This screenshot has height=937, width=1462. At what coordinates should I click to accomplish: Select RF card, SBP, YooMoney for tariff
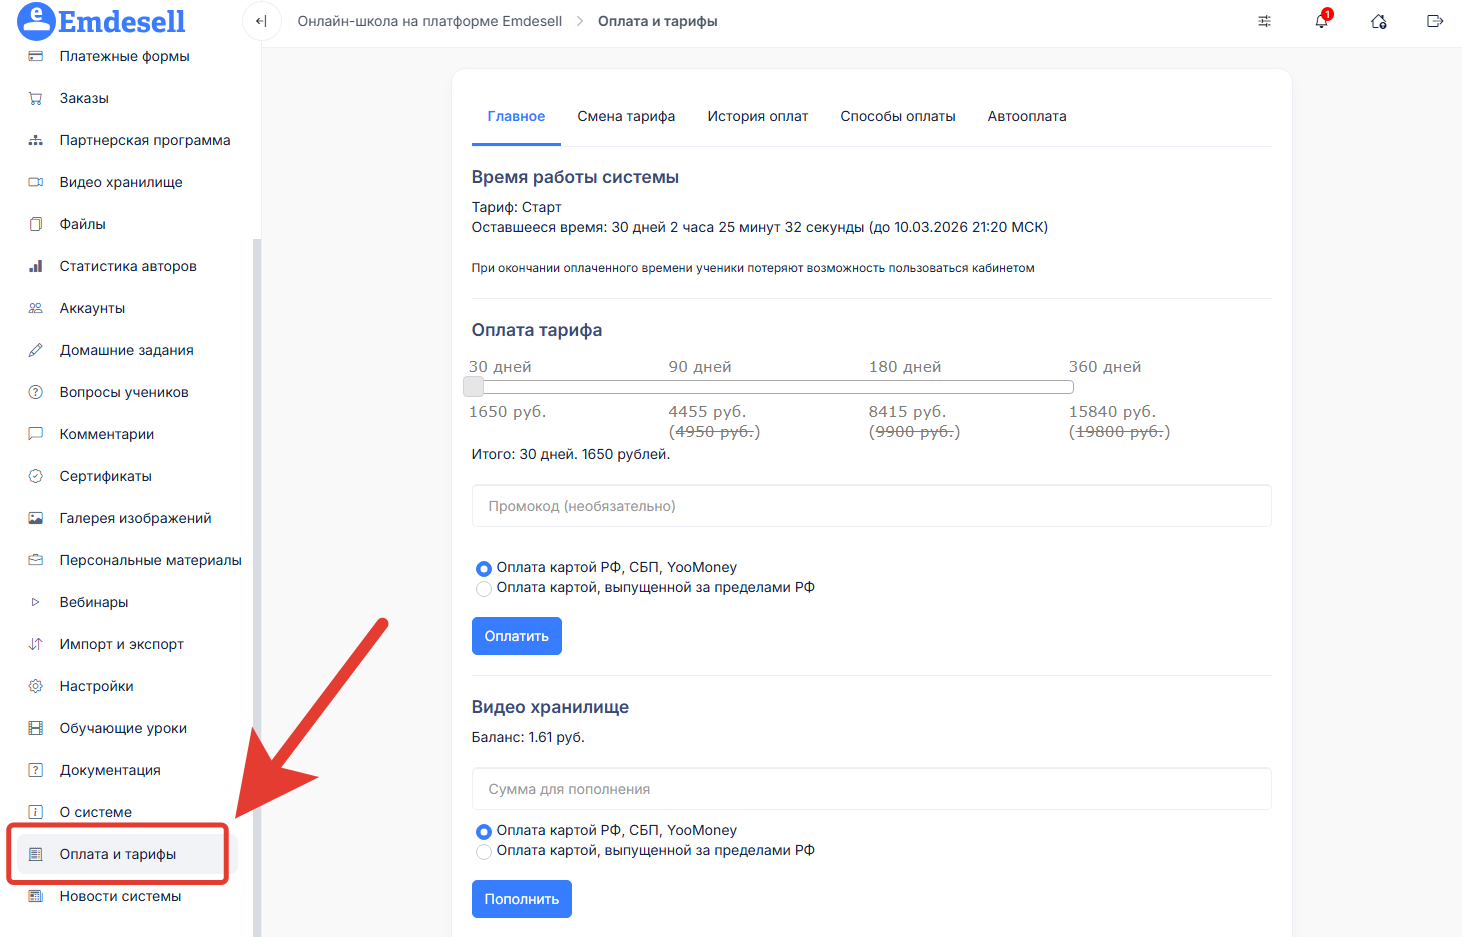click(x=484, y=568)
